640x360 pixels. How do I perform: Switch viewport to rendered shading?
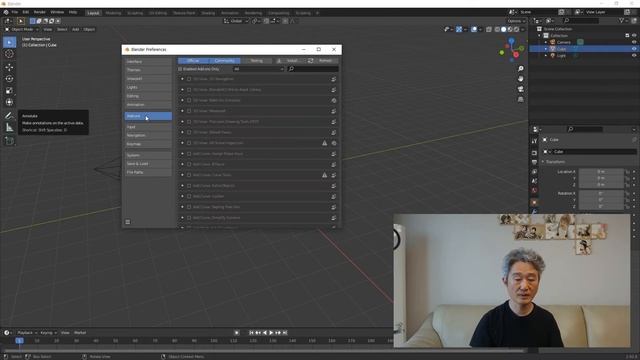pyautogui.click(x=517, y=29)
